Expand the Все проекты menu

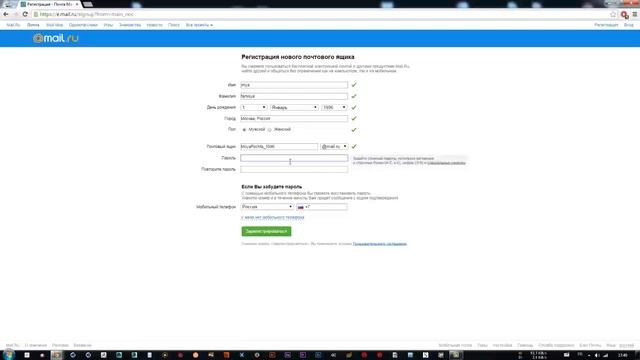(199, 25)
